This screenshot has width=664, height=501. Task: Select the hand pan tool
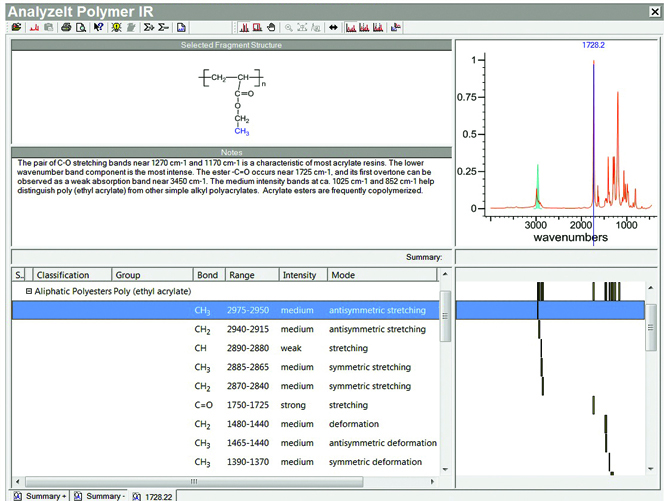click(271, 27)
